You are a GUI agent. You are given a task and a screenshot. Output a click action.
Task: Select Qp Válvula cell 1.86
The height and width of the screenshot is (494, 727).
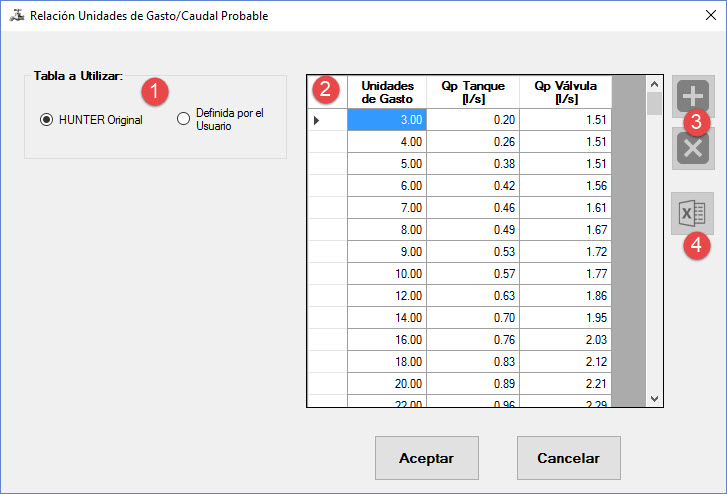click(566, 295)
